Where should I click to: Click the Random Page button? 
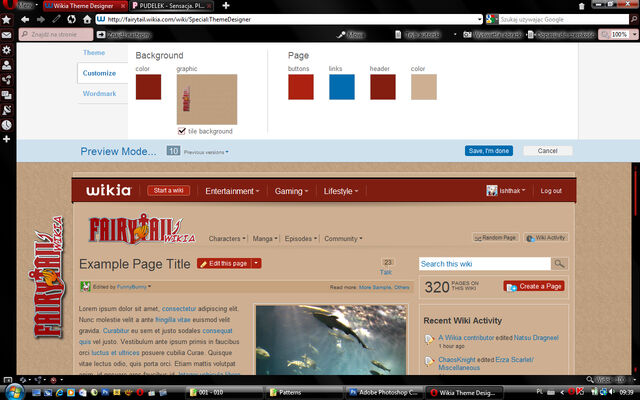496,238
